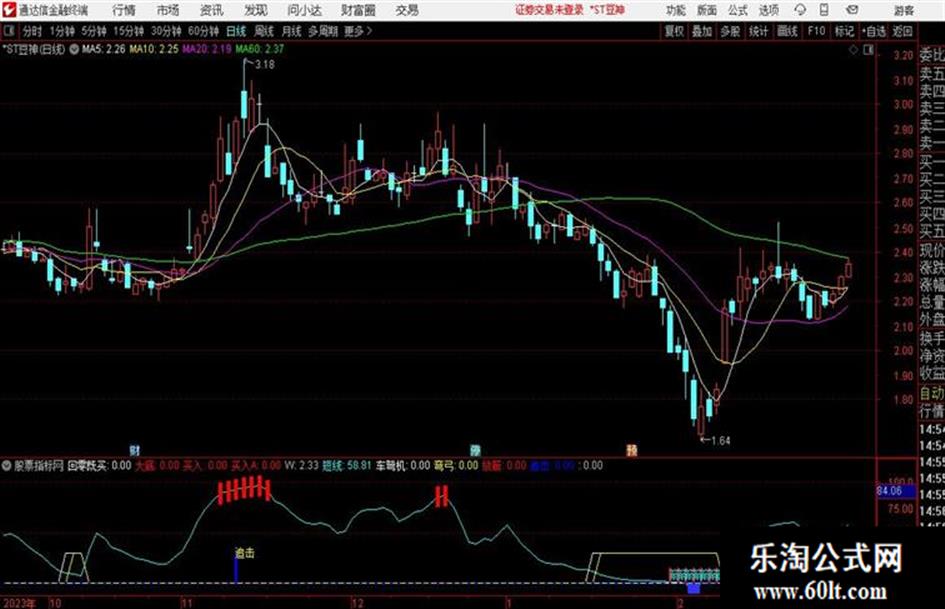Screen dimensions: 945x609
Task: Open the 公式 menu
Action: 738,10
